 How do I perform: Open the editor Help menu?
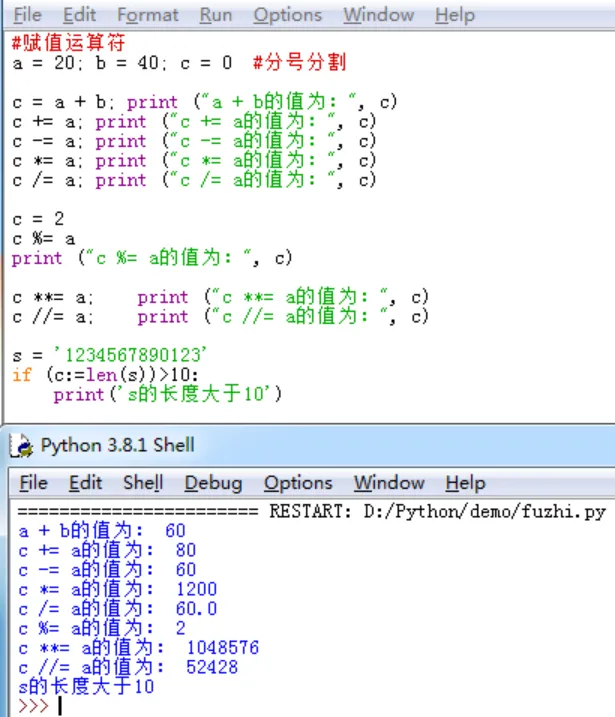point(455,15)
